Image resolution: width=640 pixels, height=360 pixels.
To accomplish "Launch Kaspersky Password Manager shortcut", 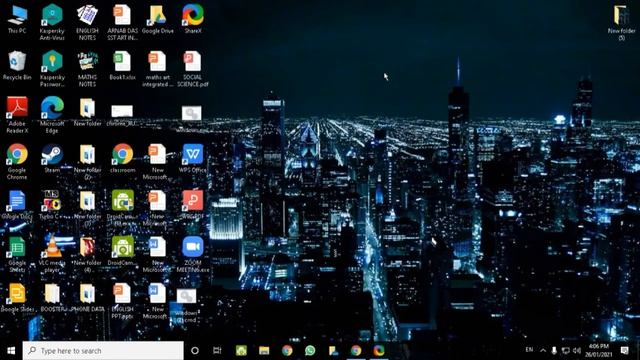I will 52,68.
